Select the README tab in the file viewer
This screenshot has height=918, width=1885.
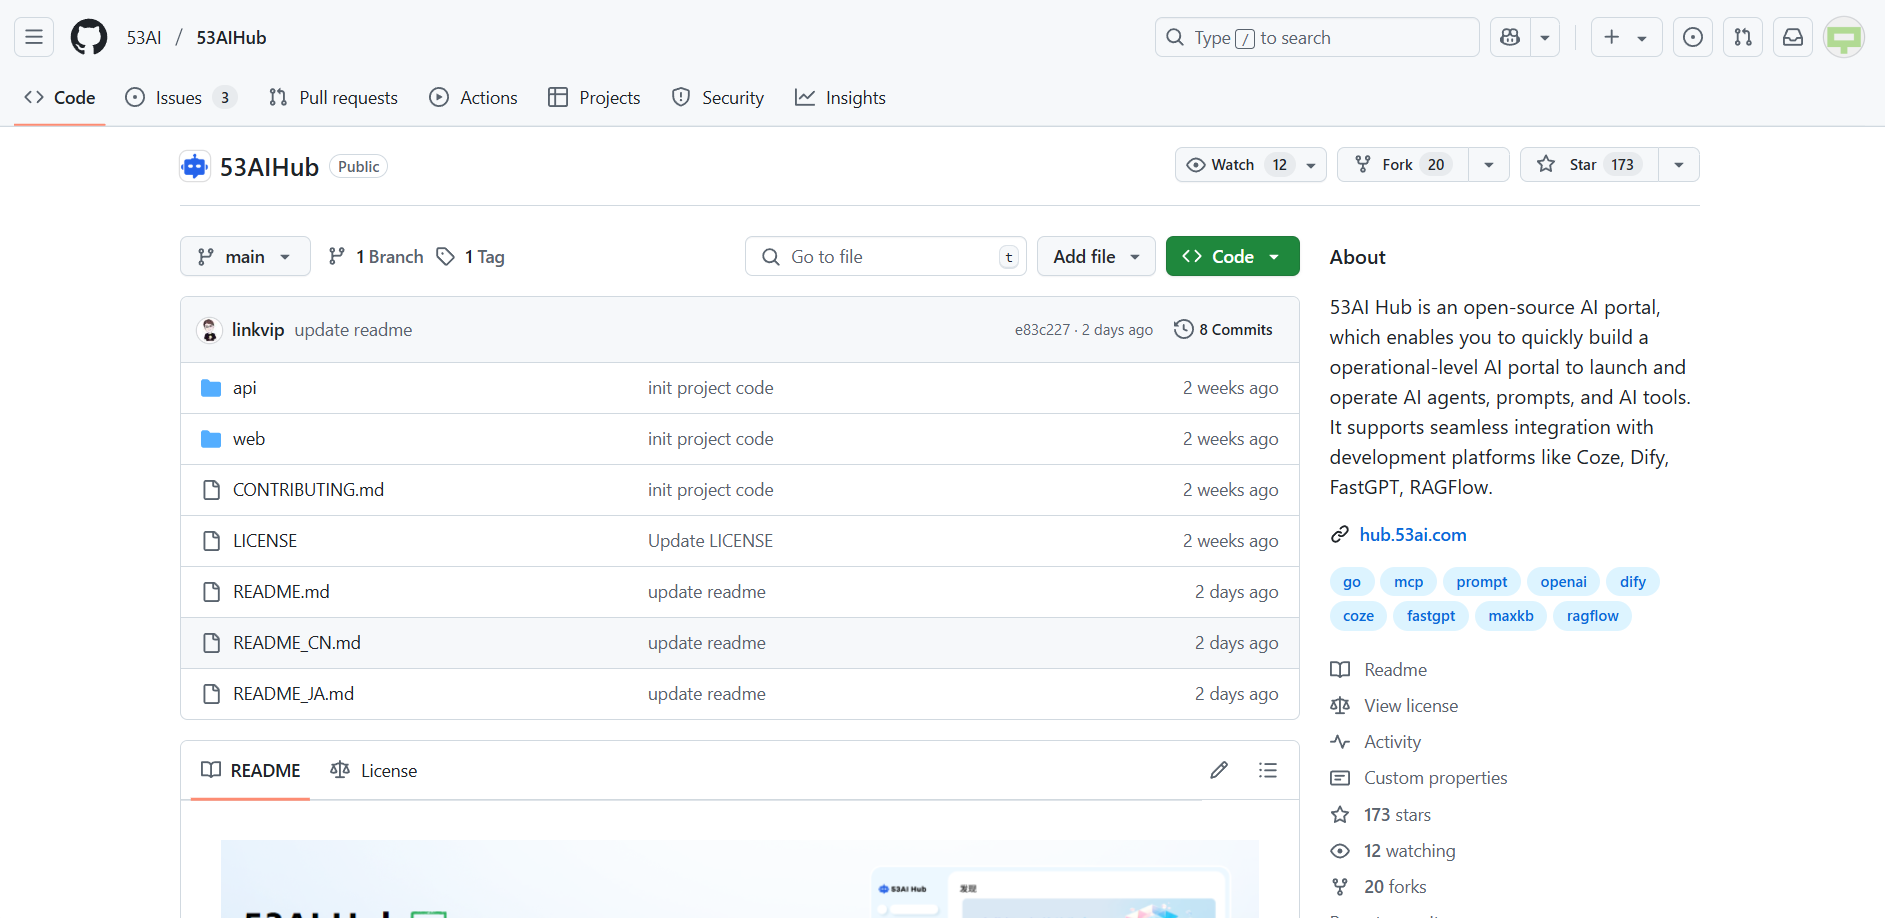coord(250,771)
